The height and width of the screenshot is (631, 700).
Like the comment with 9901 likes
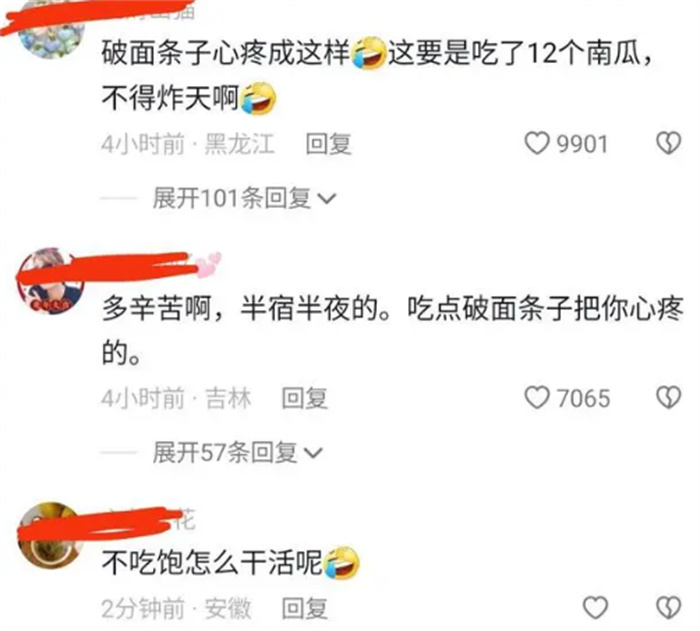click(536, 144)
